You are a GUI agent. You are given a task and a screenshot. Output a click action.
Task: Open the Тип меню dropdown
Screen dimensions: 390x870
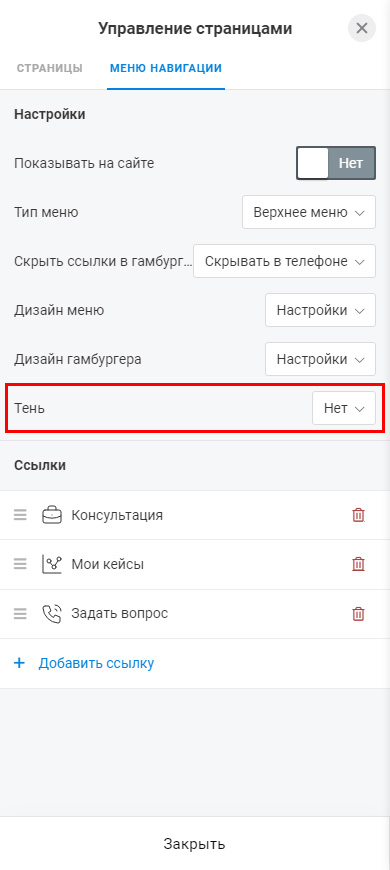(309, 212)
